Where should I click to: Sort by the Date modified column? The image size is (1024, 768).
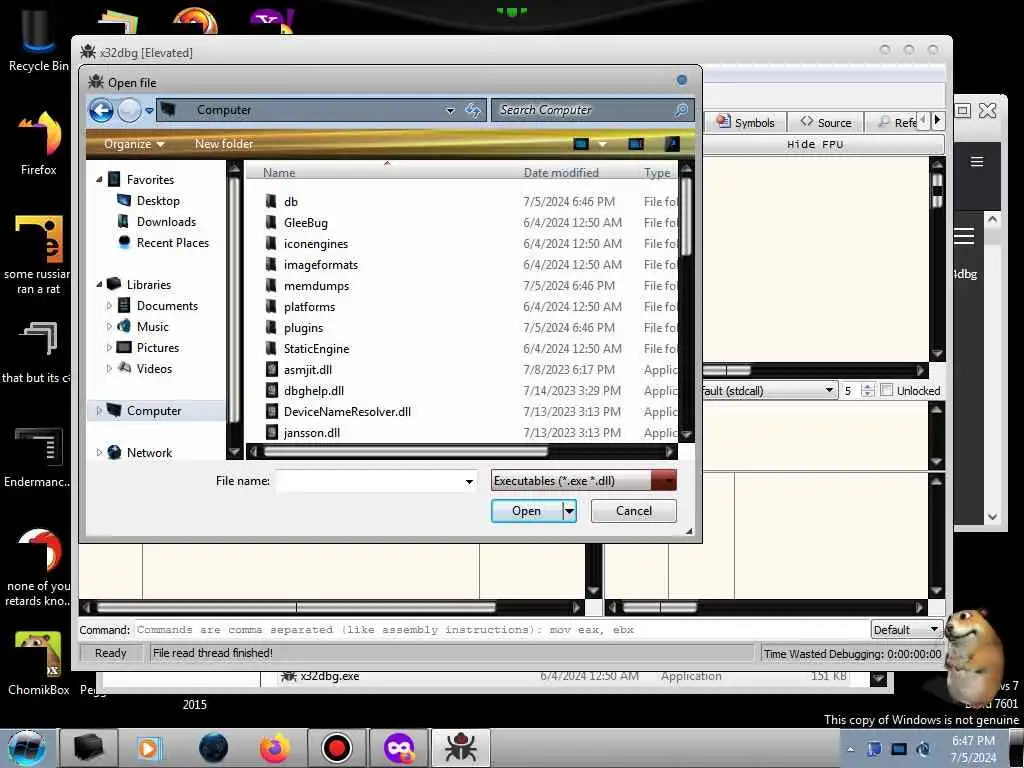pyautogui.click(x=560, y=172)
